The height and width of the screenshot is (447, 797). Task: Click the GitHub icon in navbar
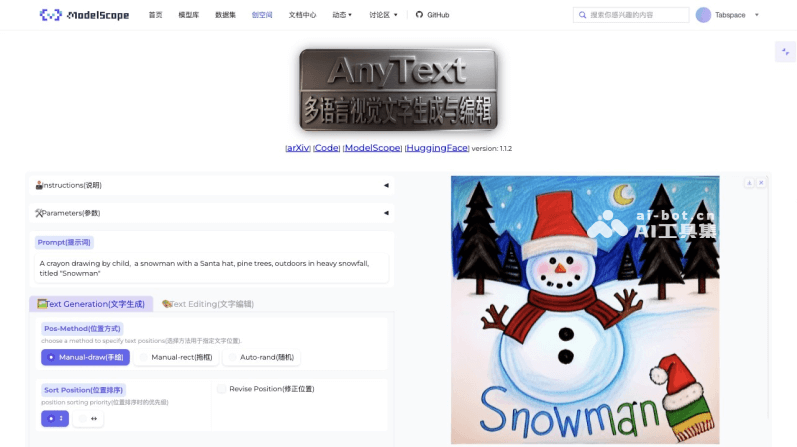(x=419, y=15)
